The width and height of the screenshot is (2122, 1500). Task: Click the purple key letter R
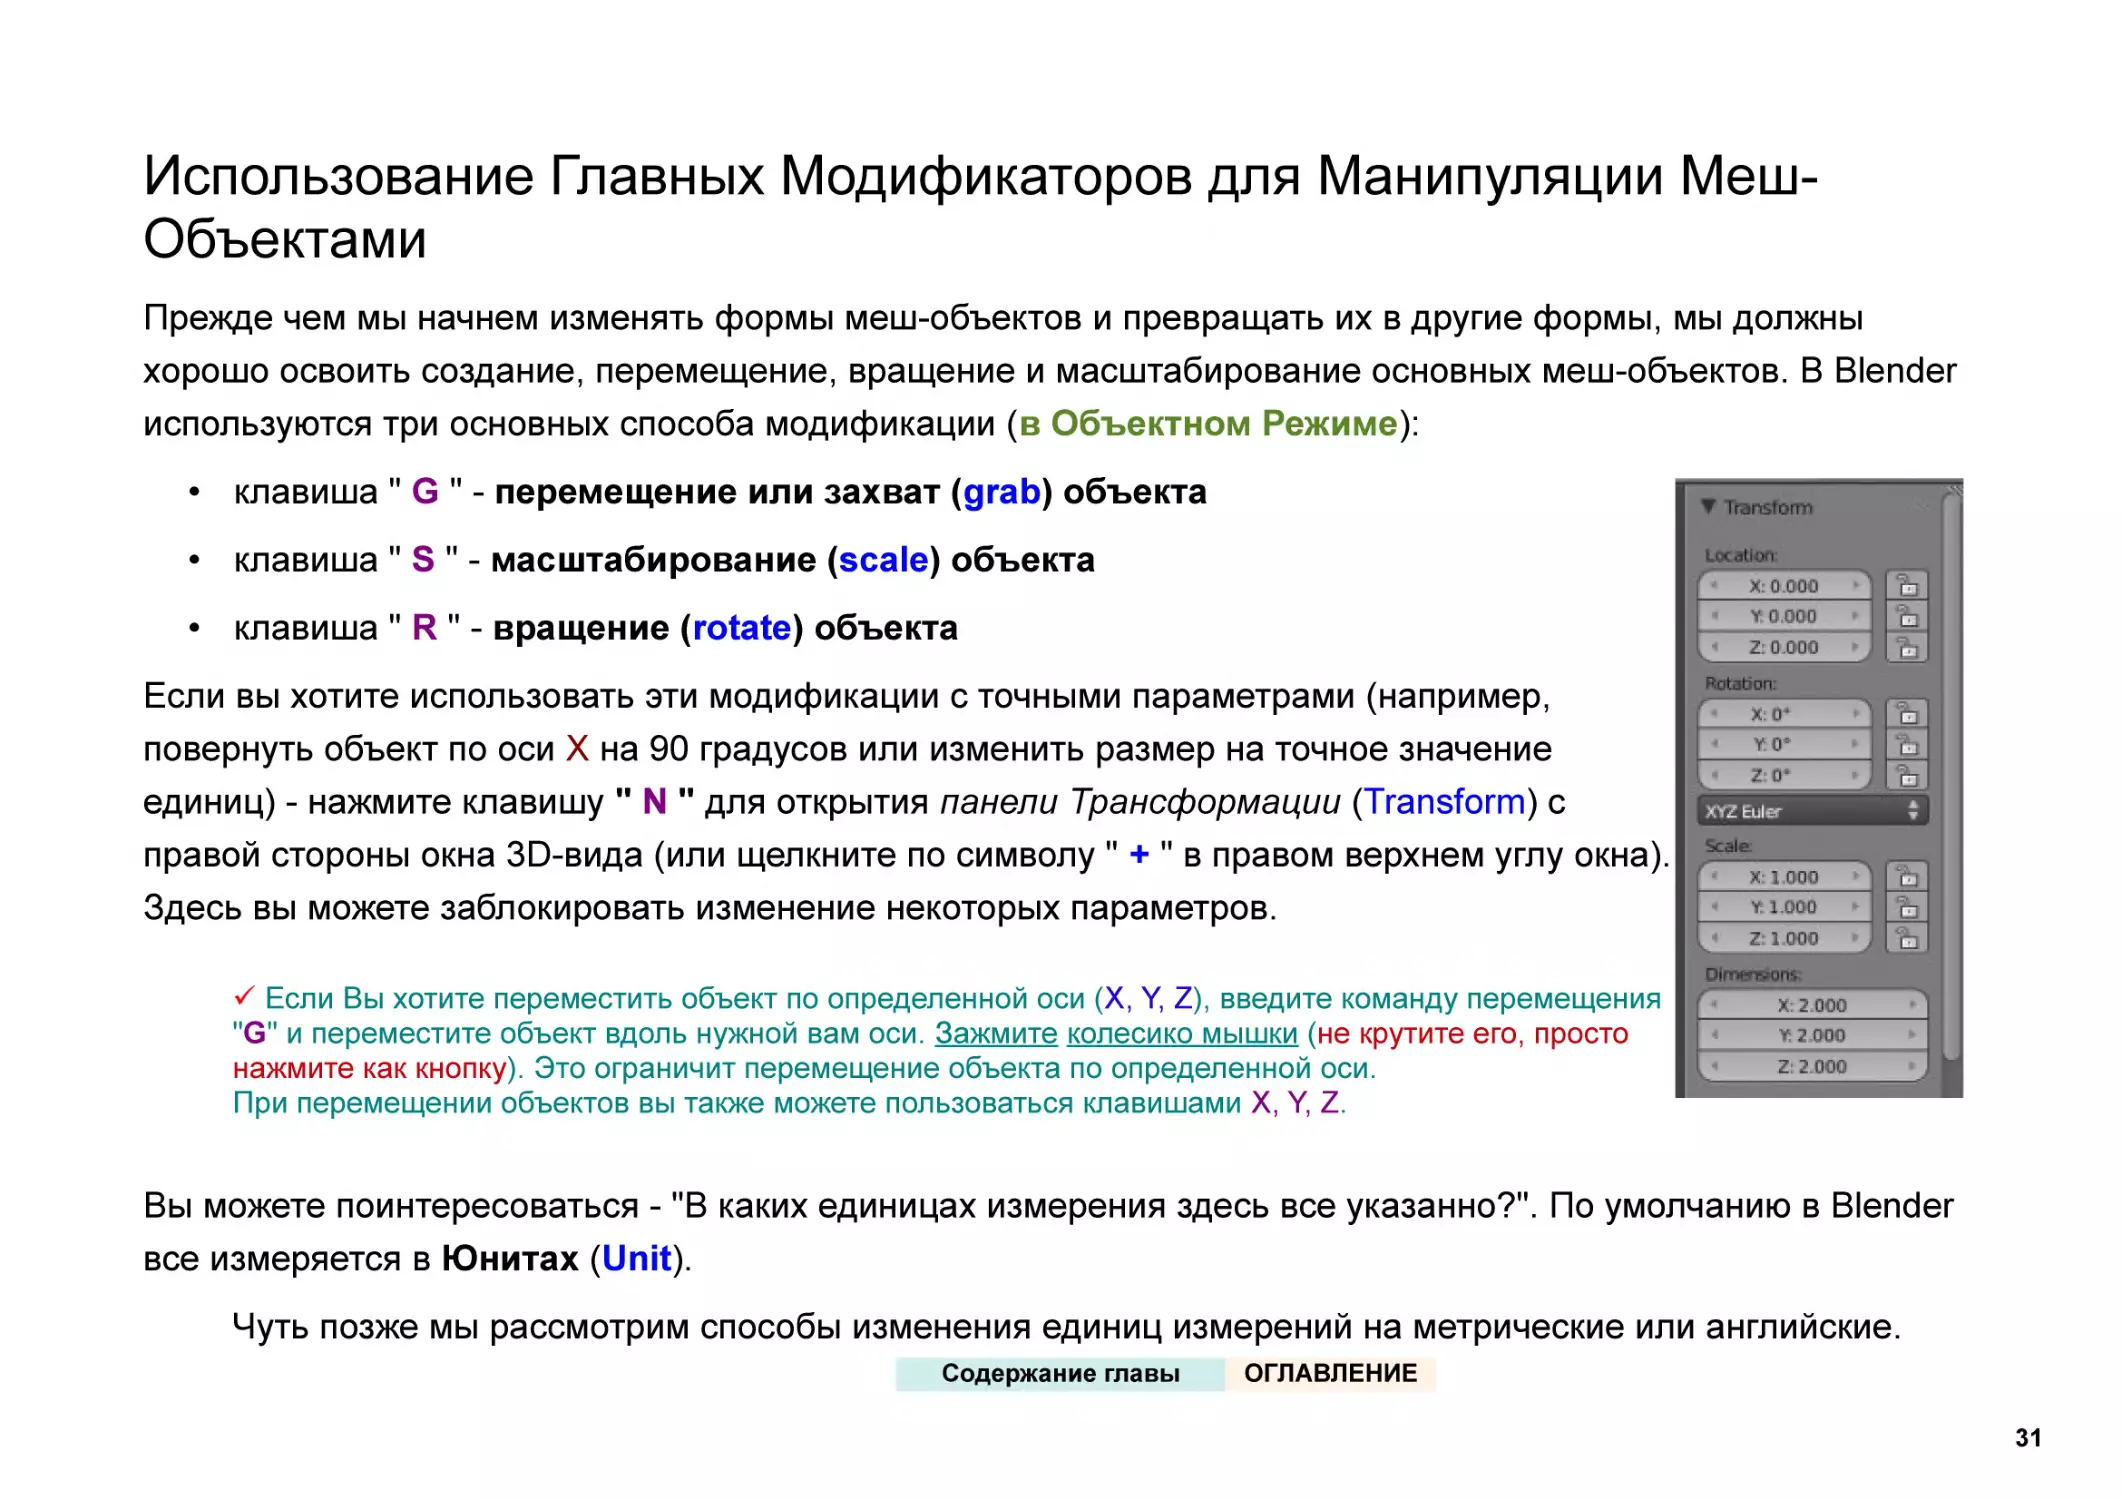(x=424, y=628)
